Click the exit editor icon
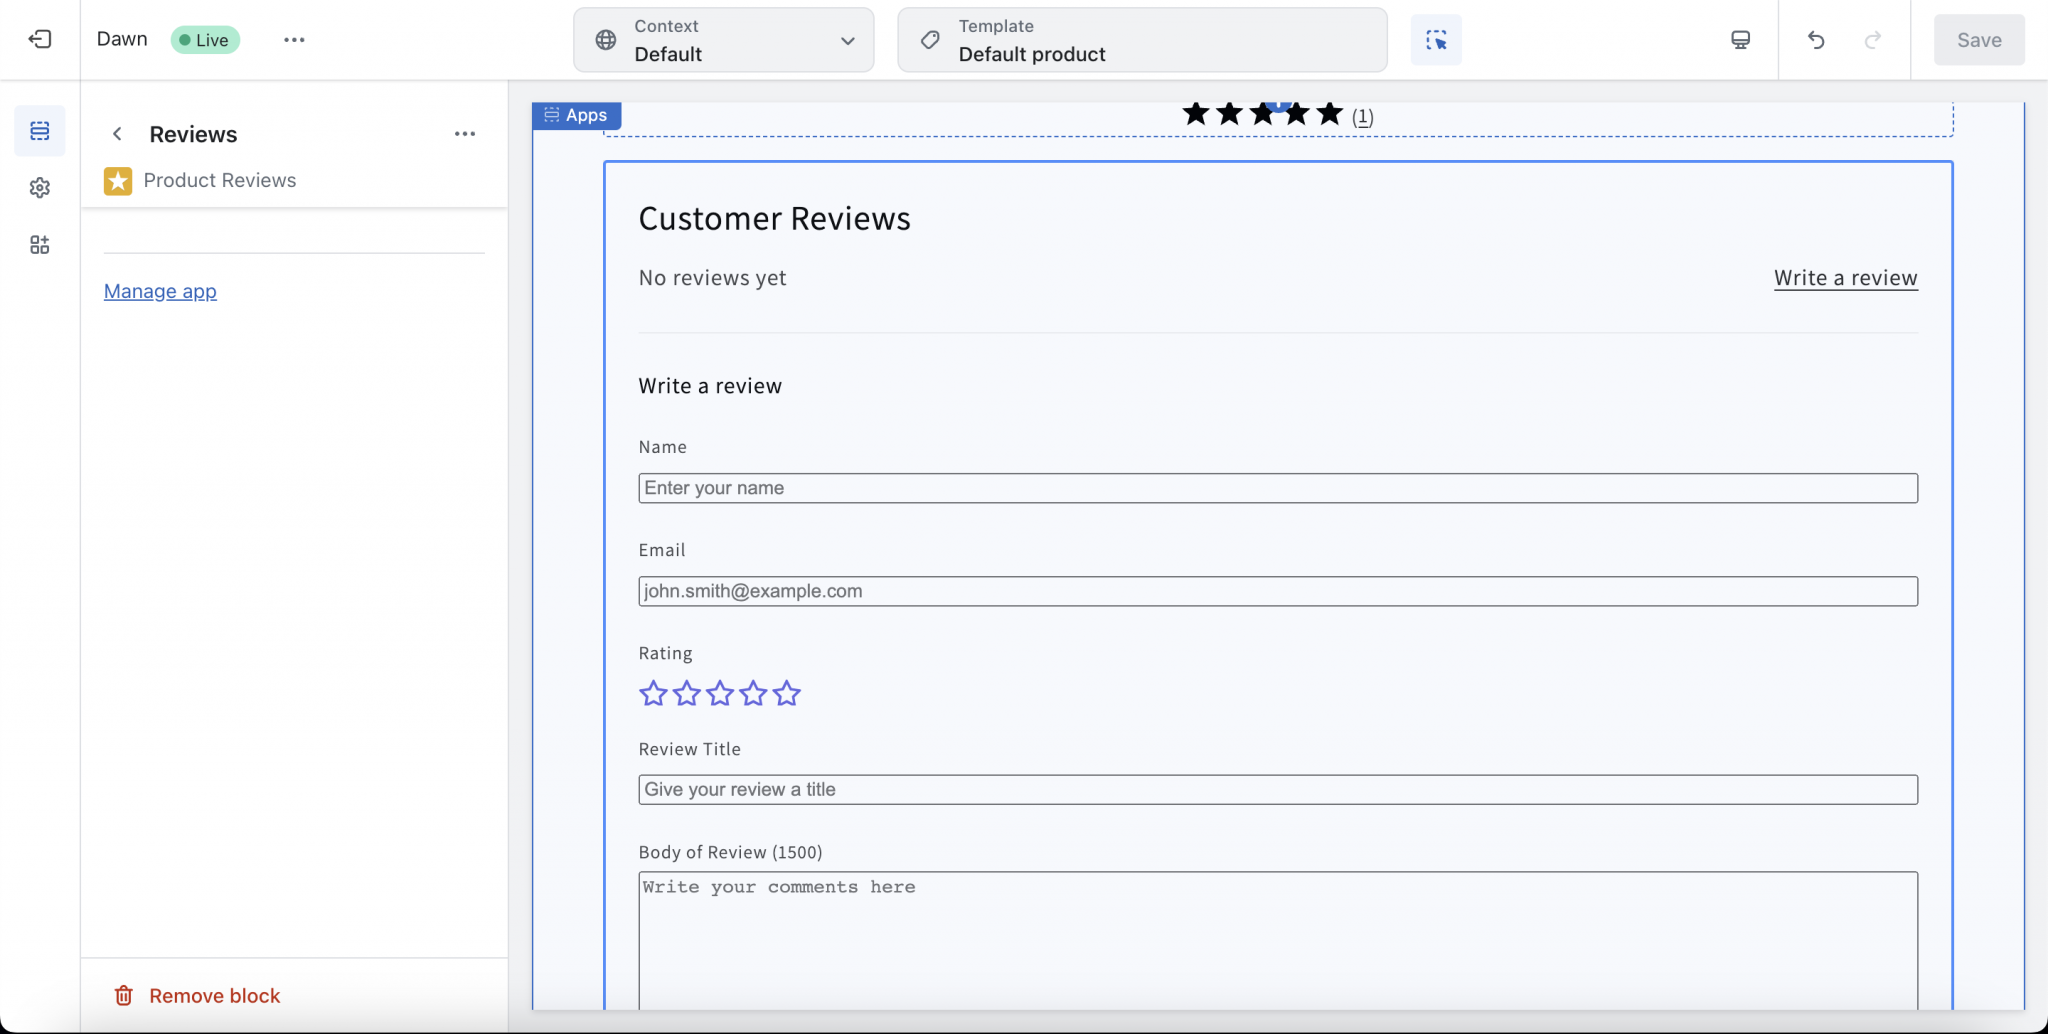Image resolution: width=2048 pixels, height=1034 pixels. (x=40, y=39)
